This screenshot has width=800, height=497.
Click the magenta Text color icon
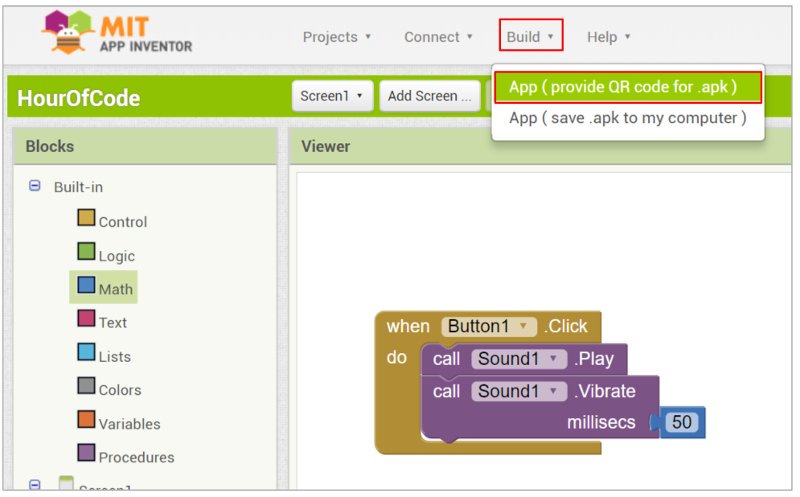[x=86, y=318]
